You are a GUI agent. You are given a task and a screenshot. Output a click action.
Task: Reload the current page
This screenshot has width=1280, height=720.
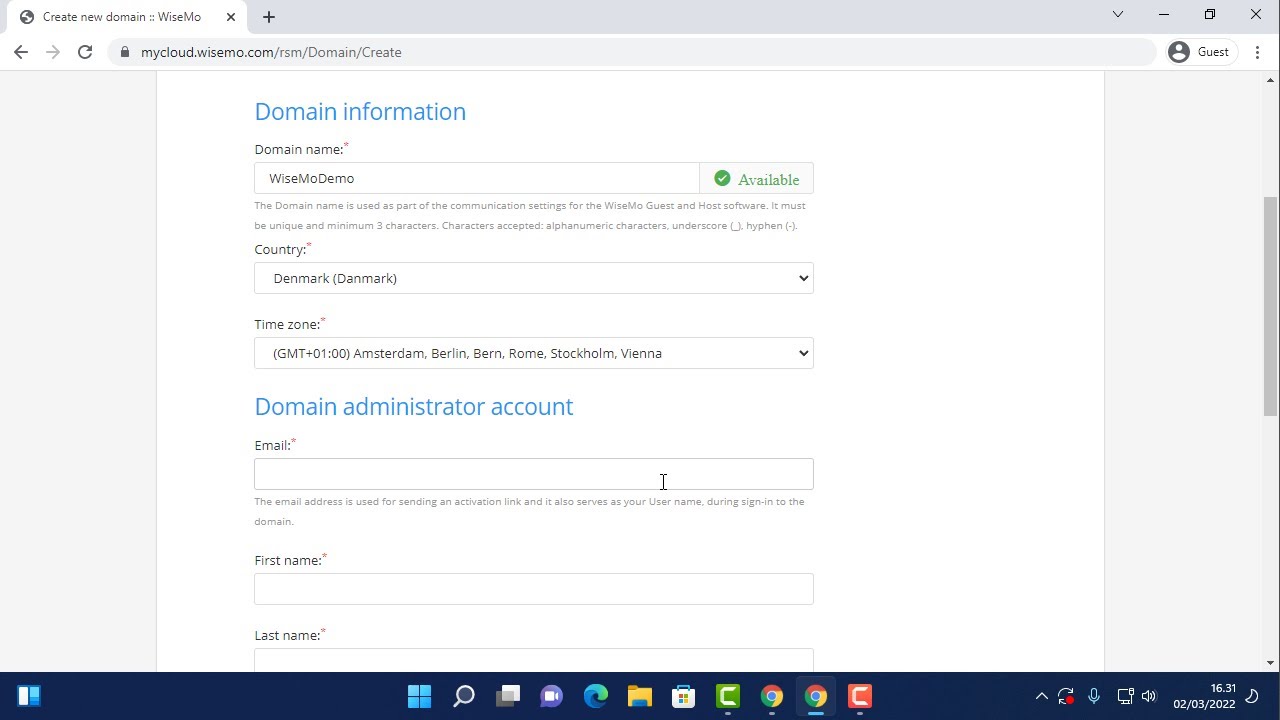click(85, 52)
